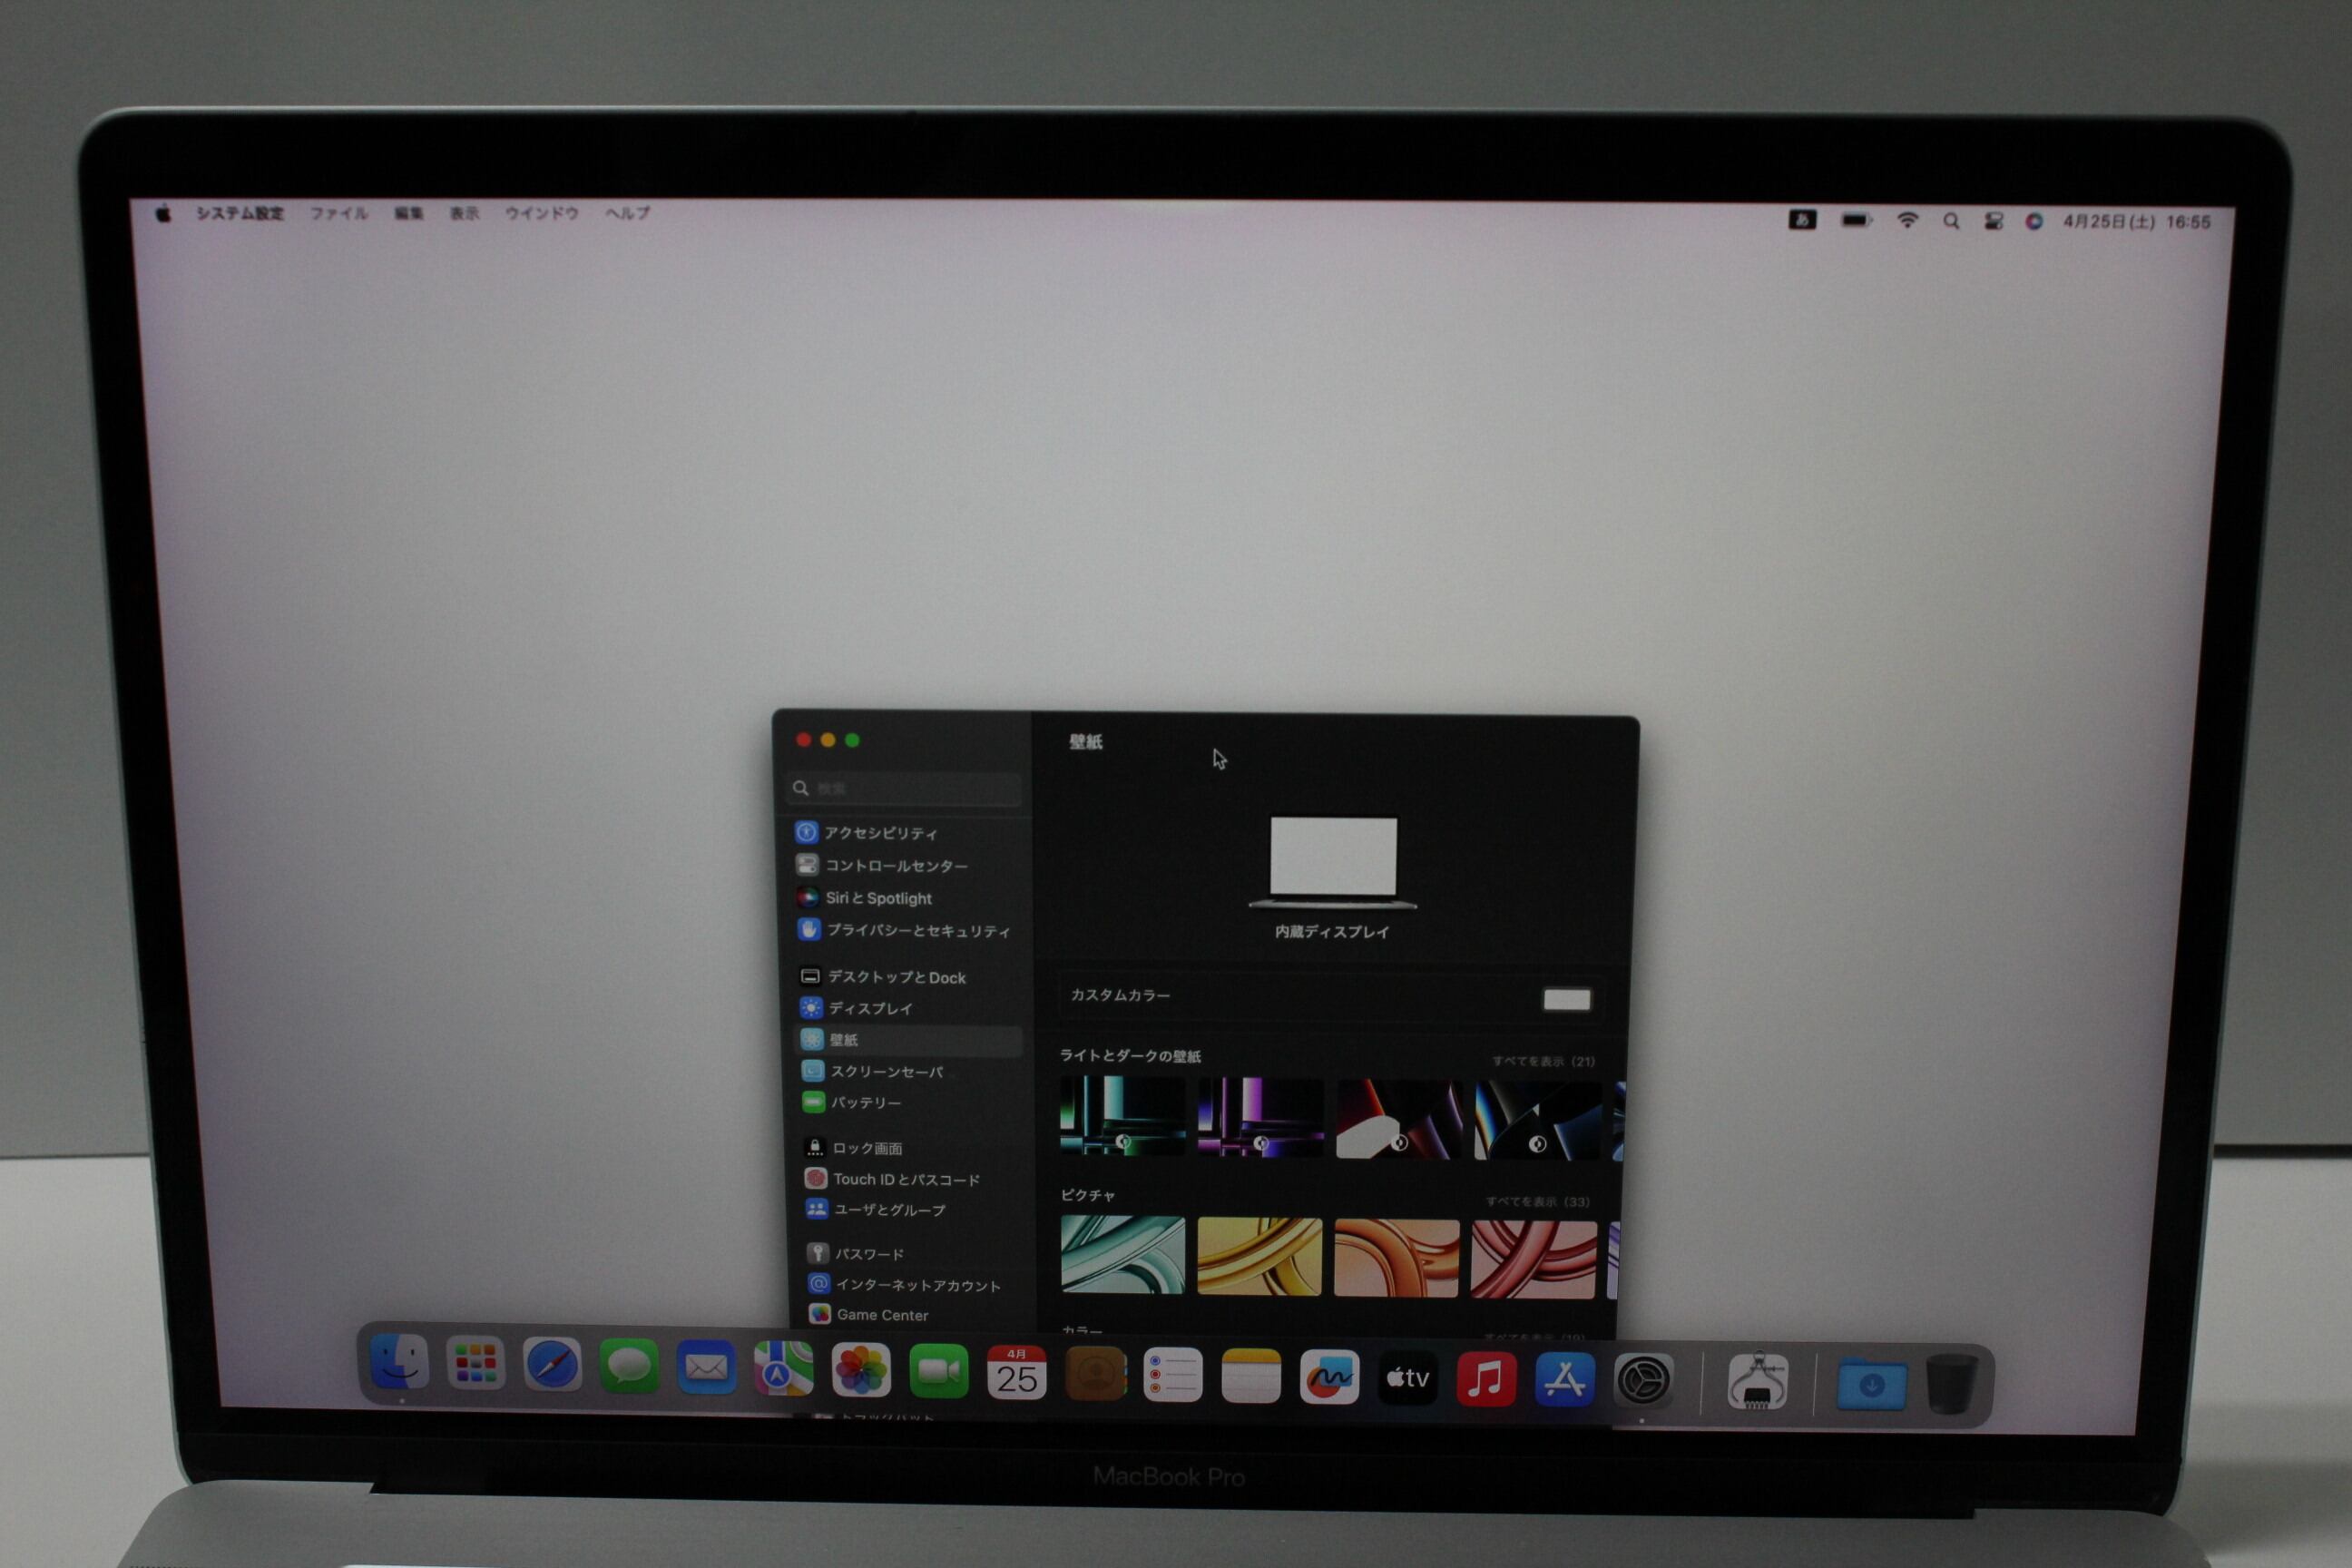Open Accessibility settings in sidebar
Image resolution: width=2352 pixels, height=1568 pixels.
coord(880,833)
